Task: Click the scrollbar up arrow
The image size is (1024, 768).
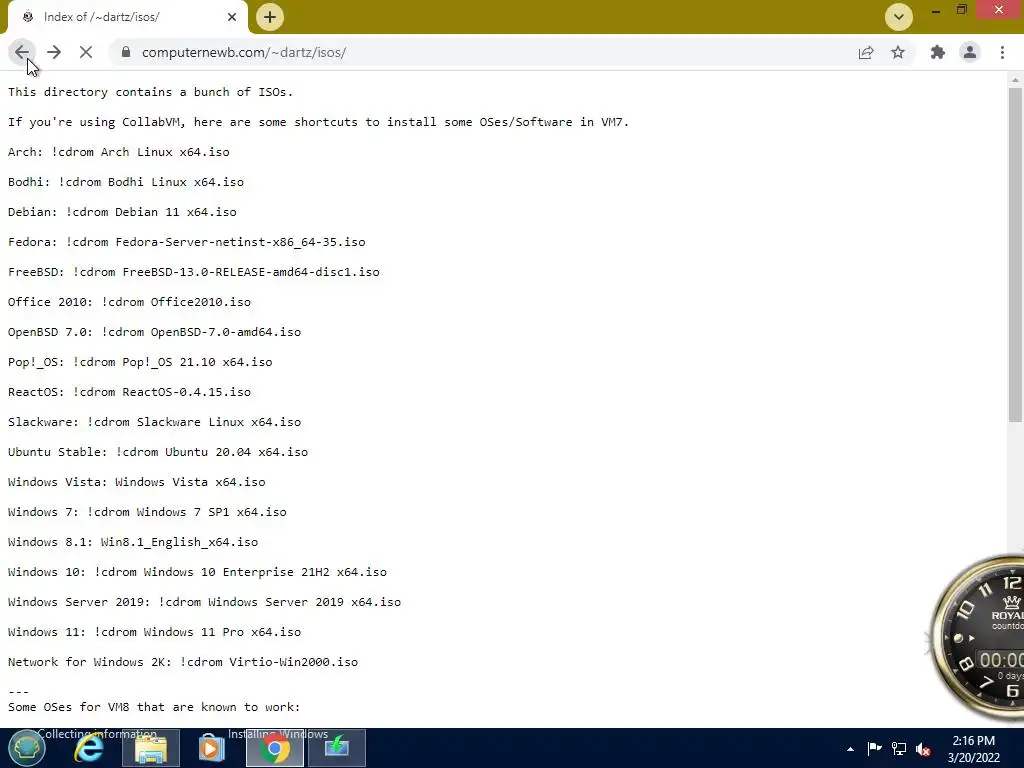Action: coord(1015,80)
